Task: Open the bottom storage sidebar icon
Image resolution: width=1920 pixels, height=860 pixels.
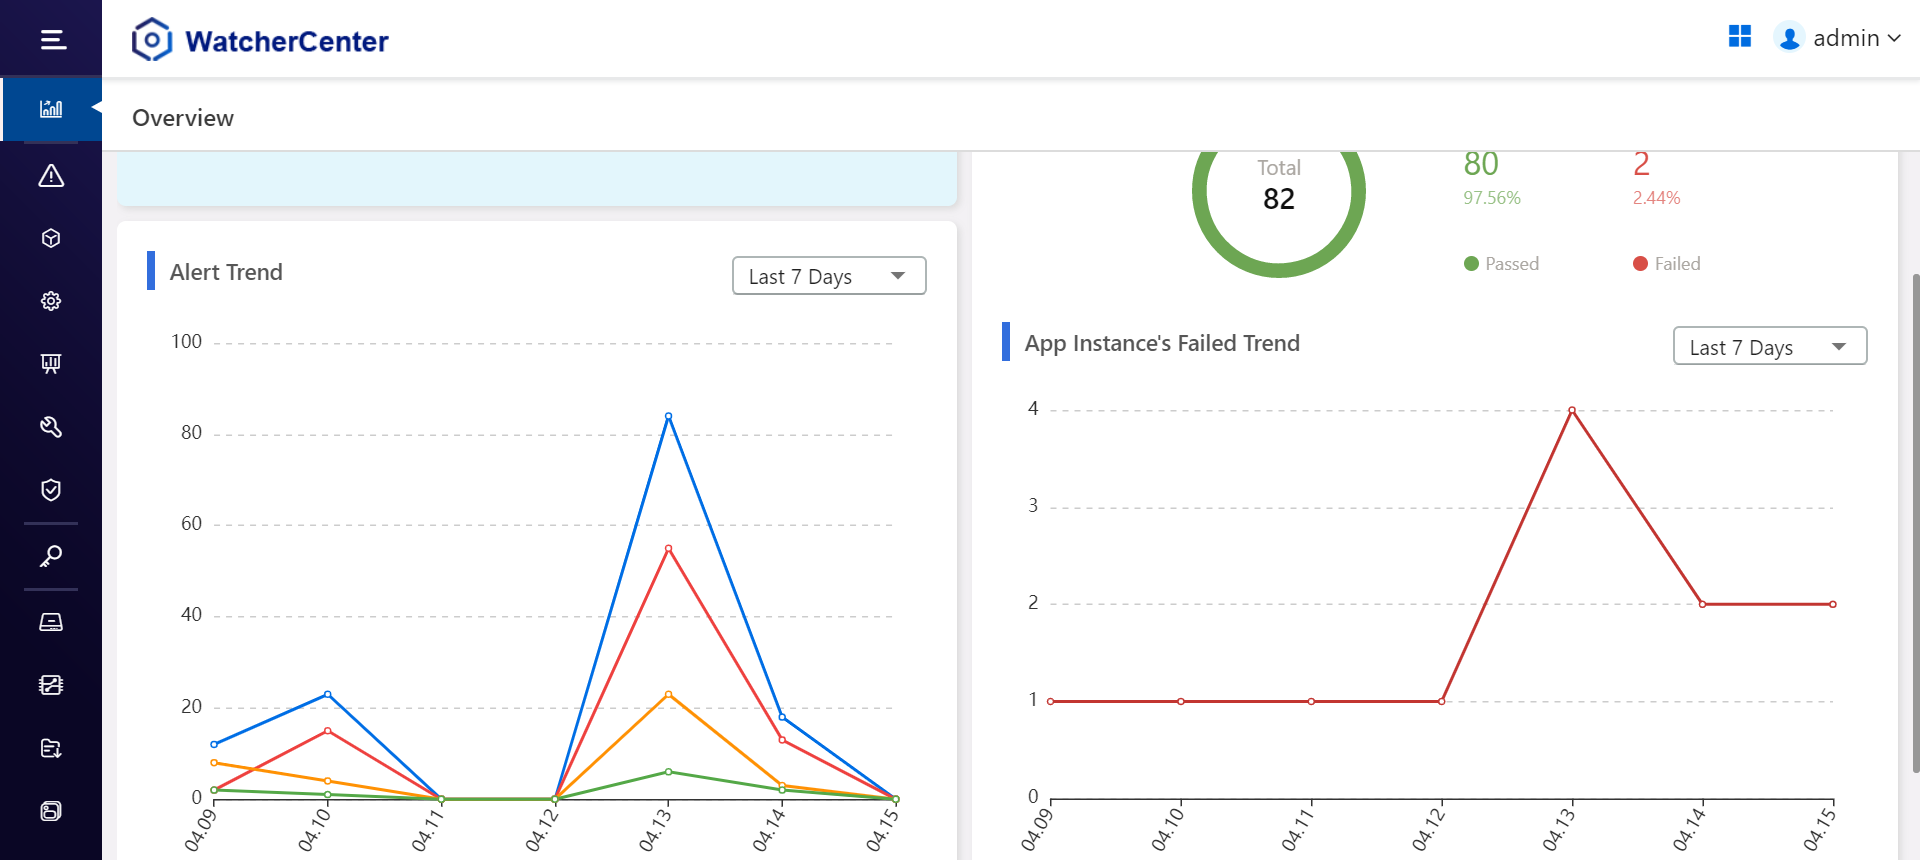Action: [x=51, y=811]
